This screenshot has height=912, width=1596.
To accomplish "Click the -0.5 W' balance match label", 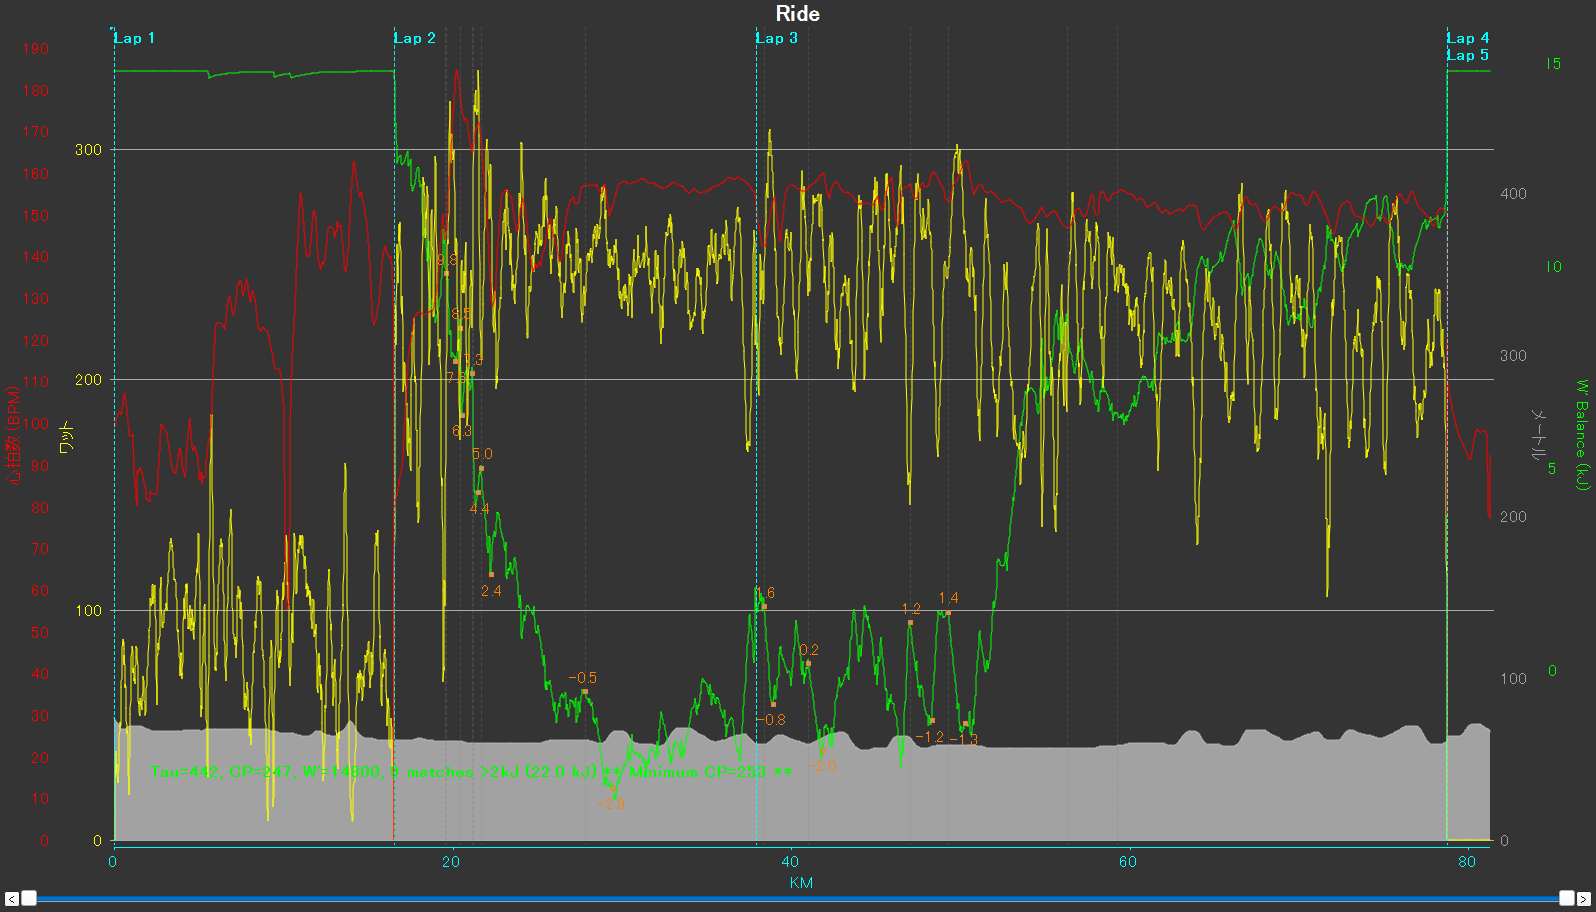I will [x=583, y=678].
